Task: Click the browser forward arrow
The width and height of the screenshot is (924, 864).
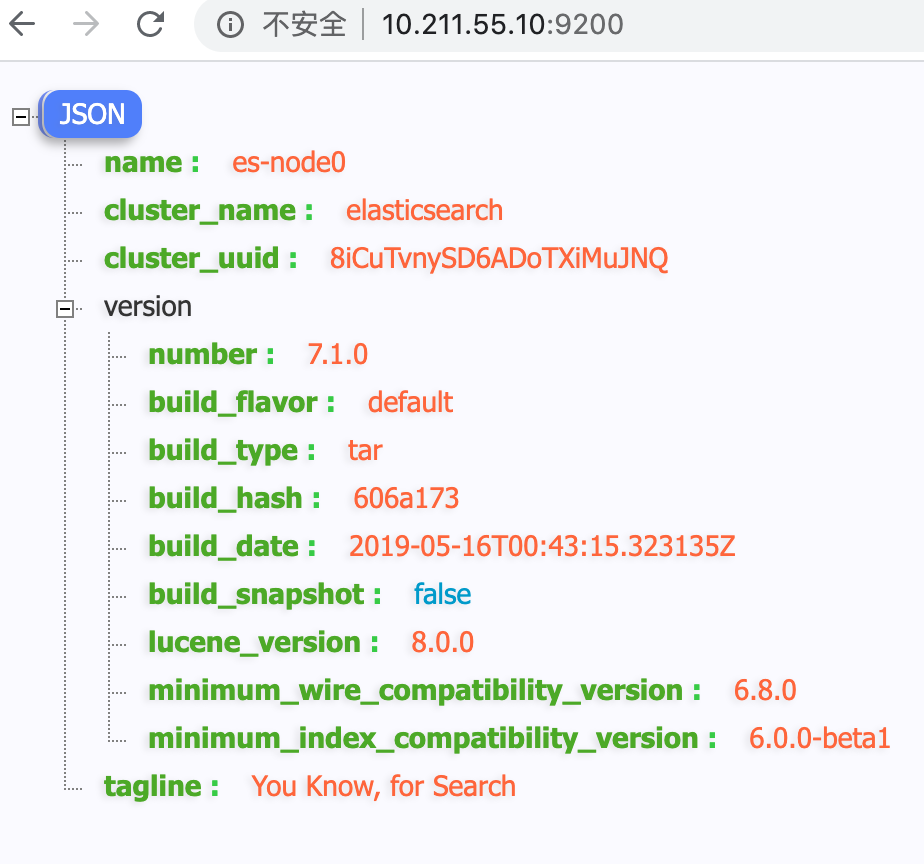Action: coord(86,25)
